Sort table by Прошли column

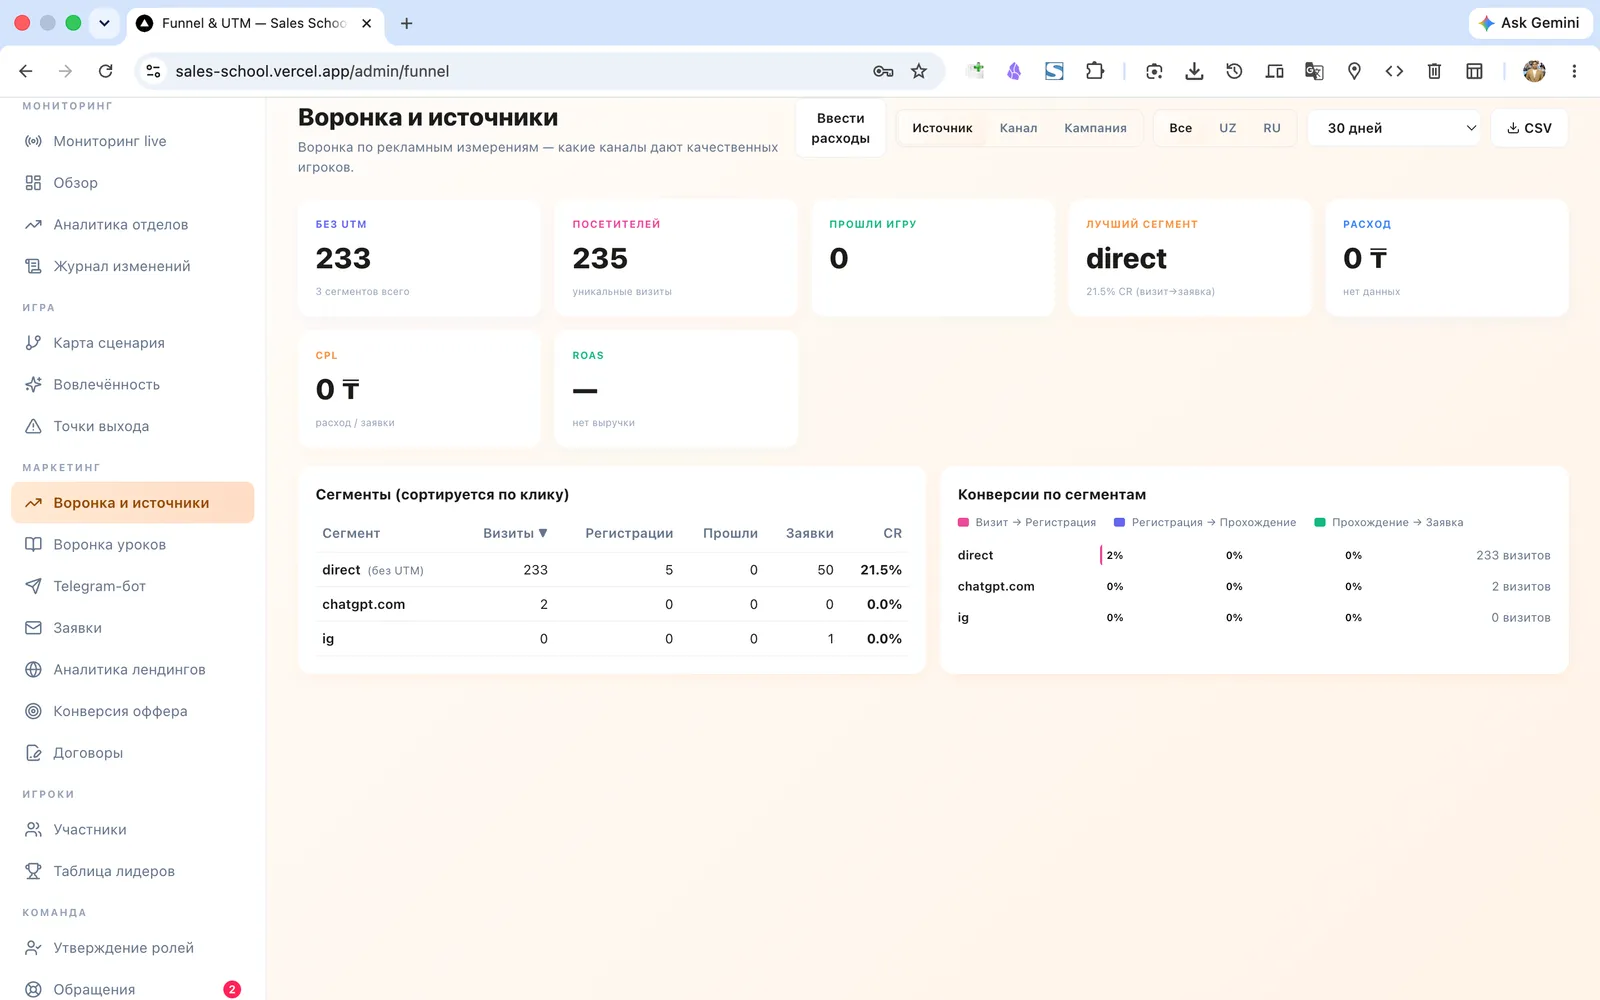click(730, 533)
